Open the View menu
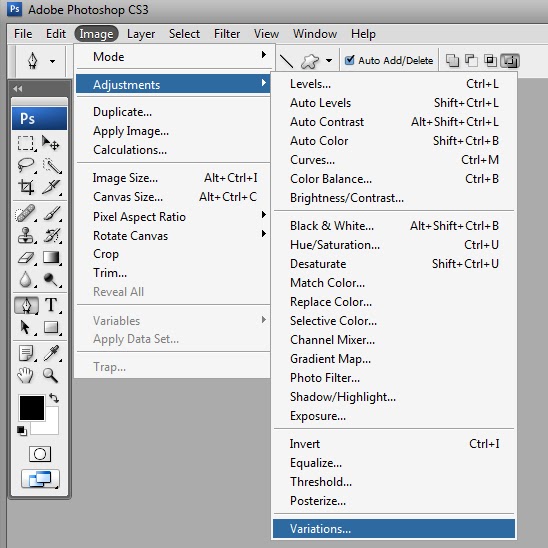Viewport: 548px width, 548px height. click(x=266, y=34)
